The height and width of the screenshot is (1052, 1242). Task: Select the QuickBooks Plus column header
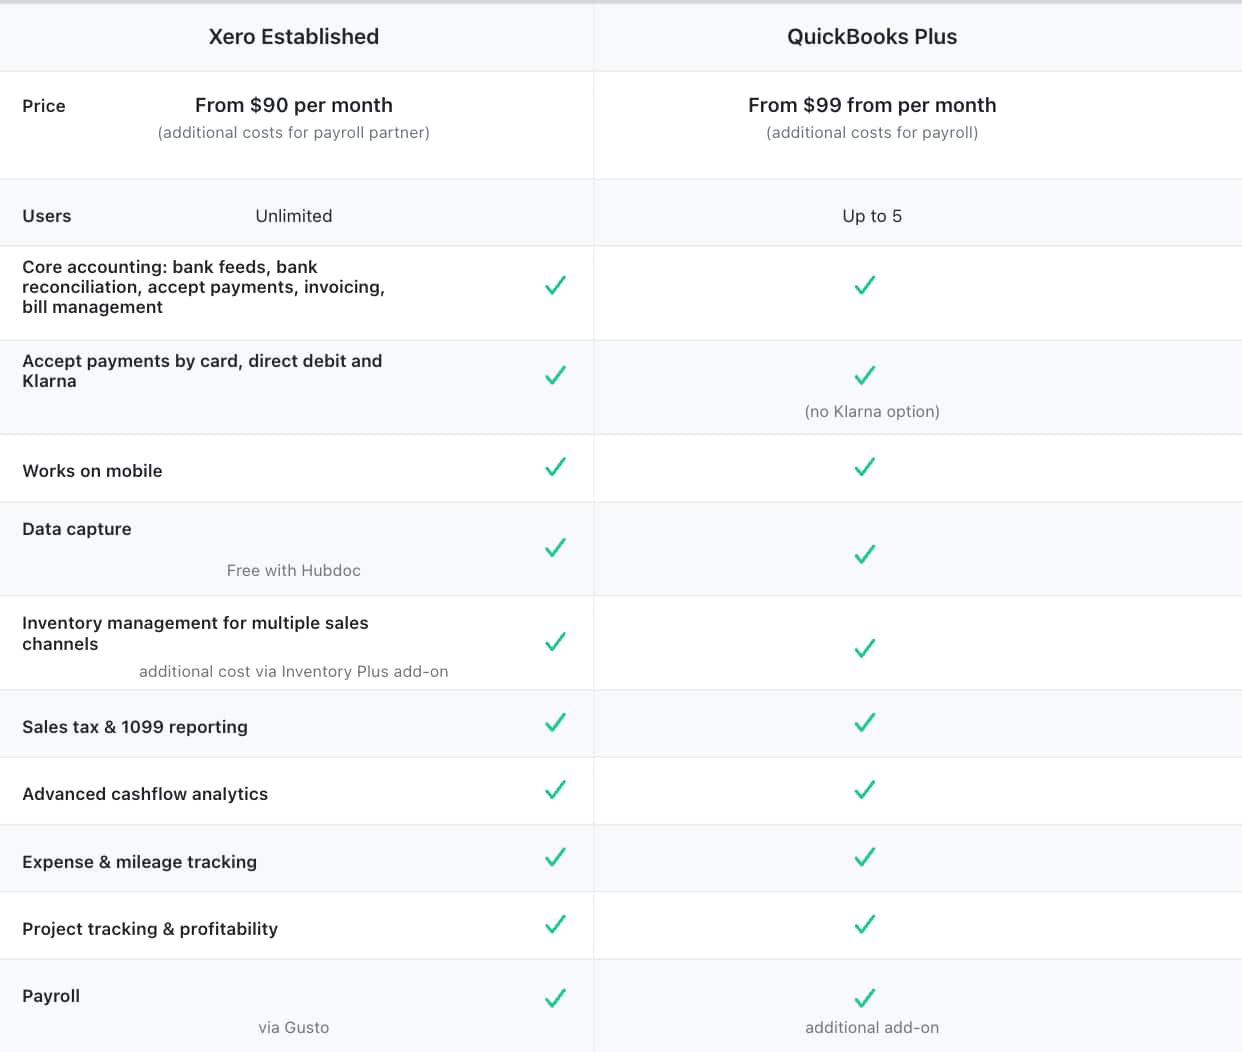[x=872, y=37]
